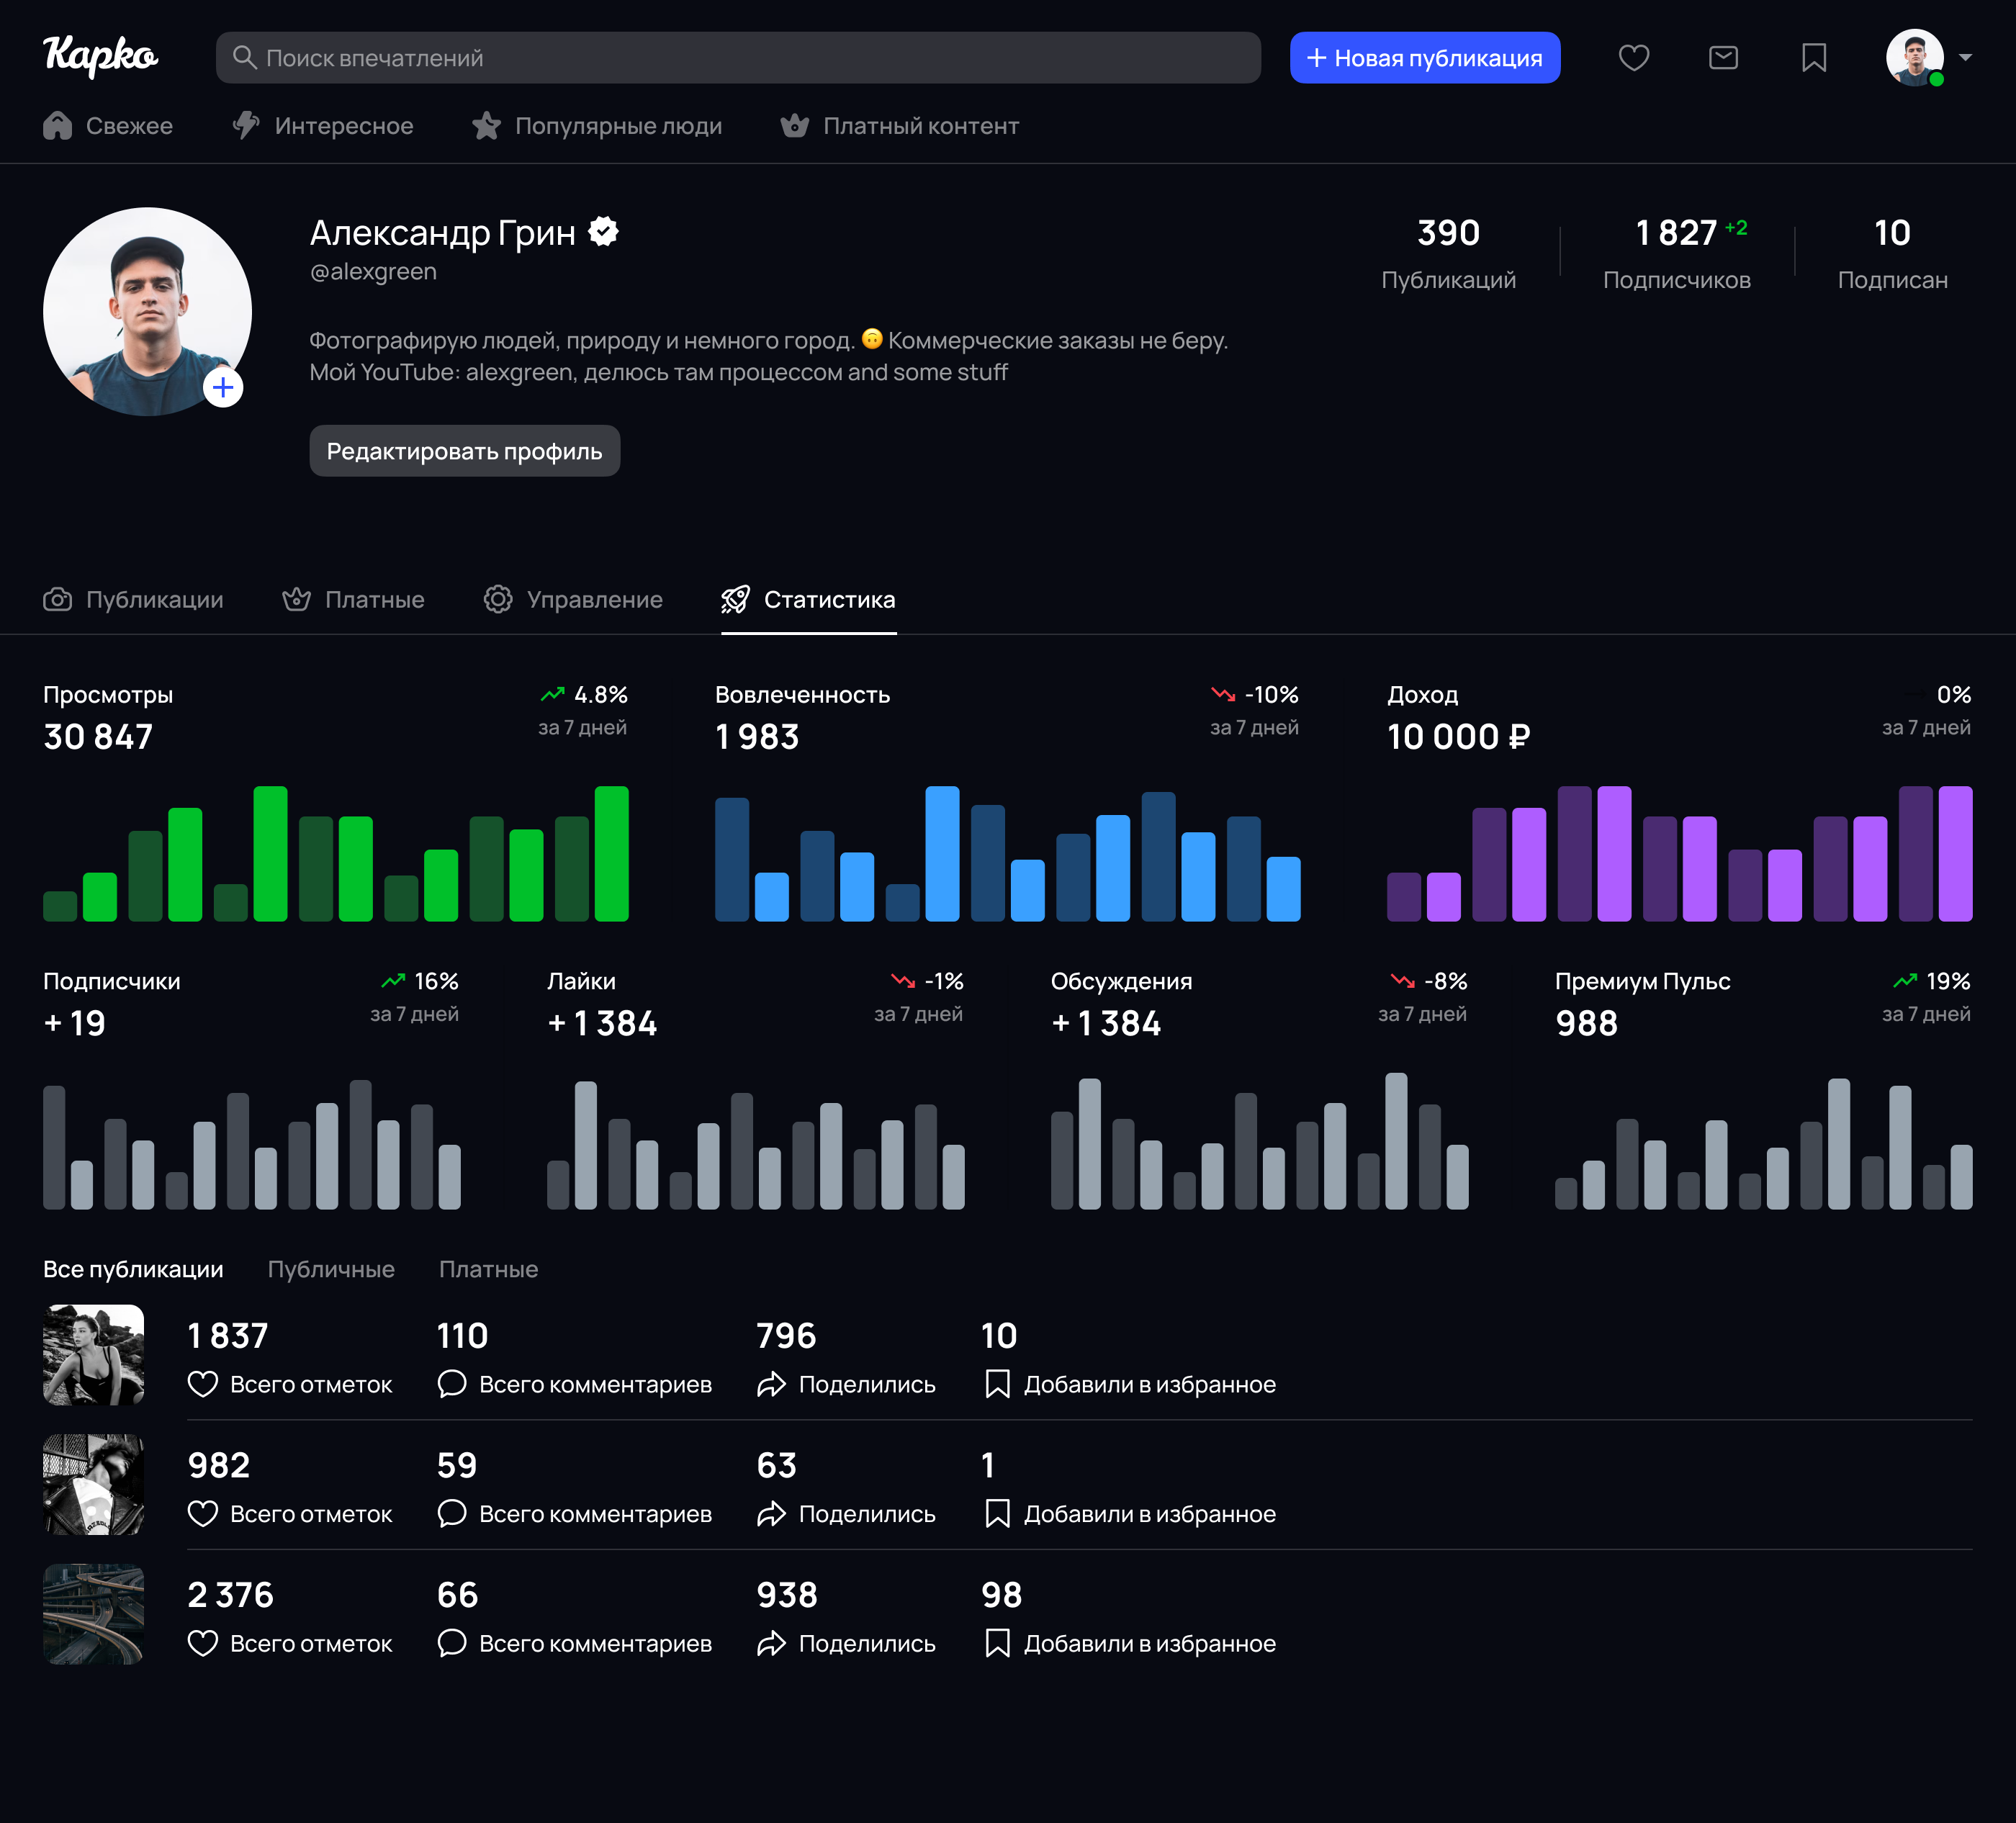Open the 390 Публикаций counter
The image size is (2016, 1823).
tap(1448, 253)
